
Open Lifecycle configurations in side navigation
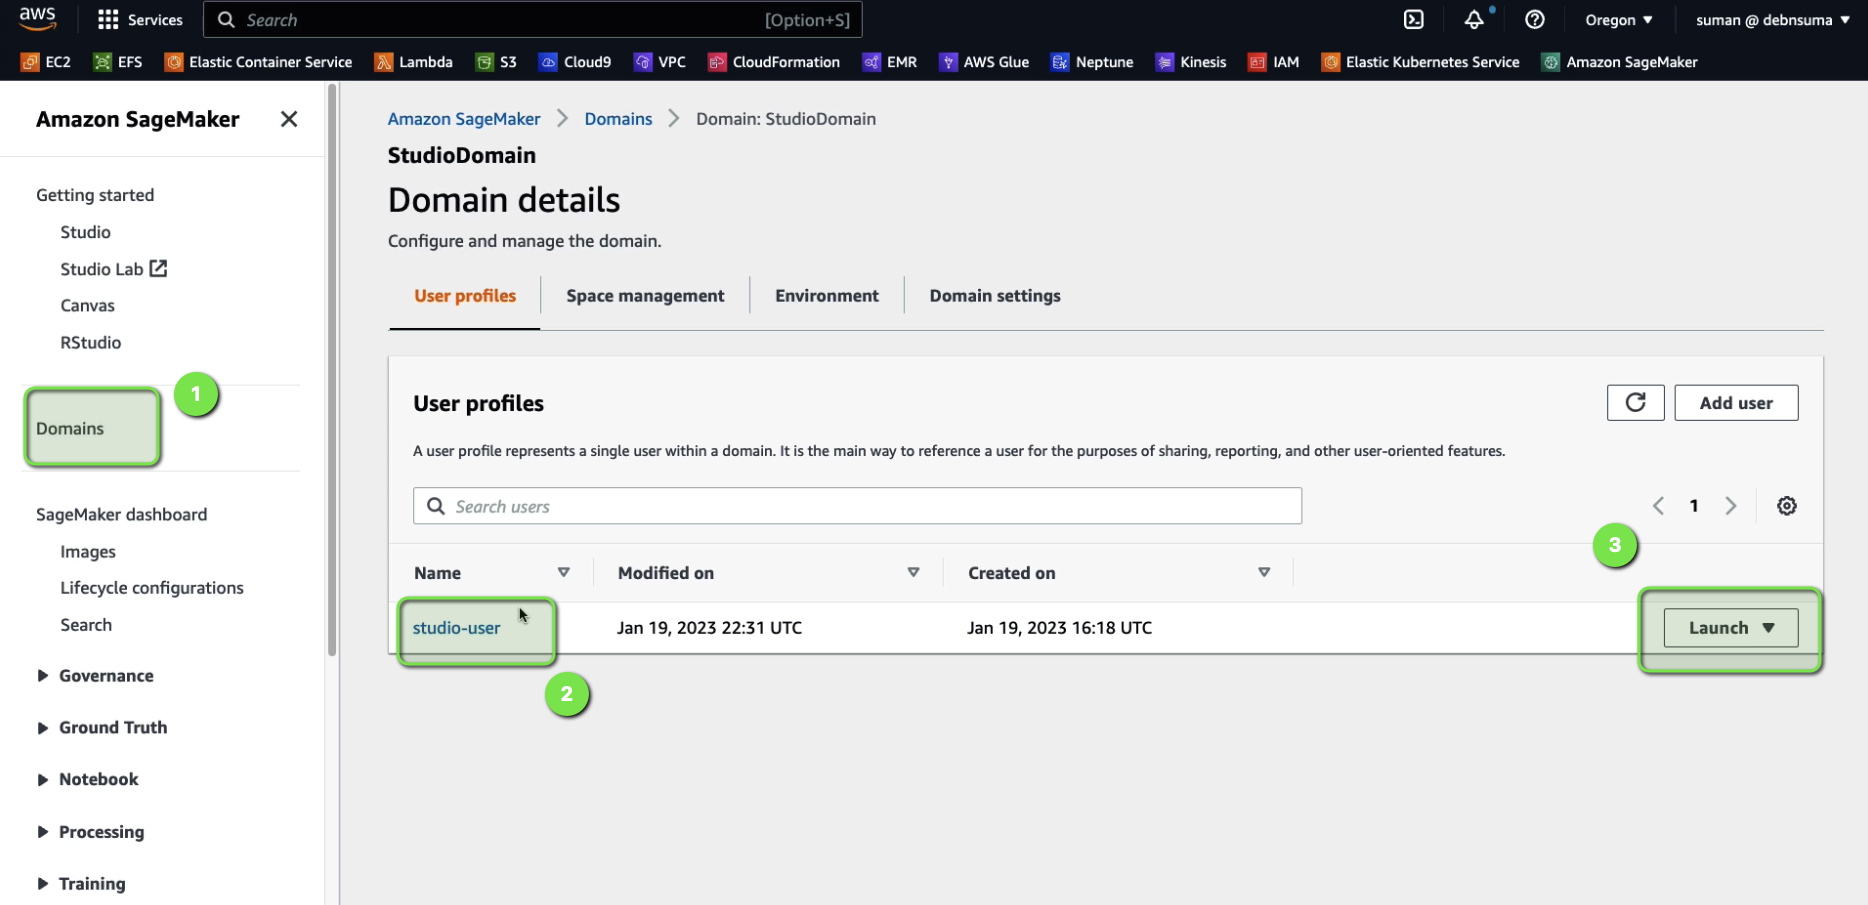(152, 588)
